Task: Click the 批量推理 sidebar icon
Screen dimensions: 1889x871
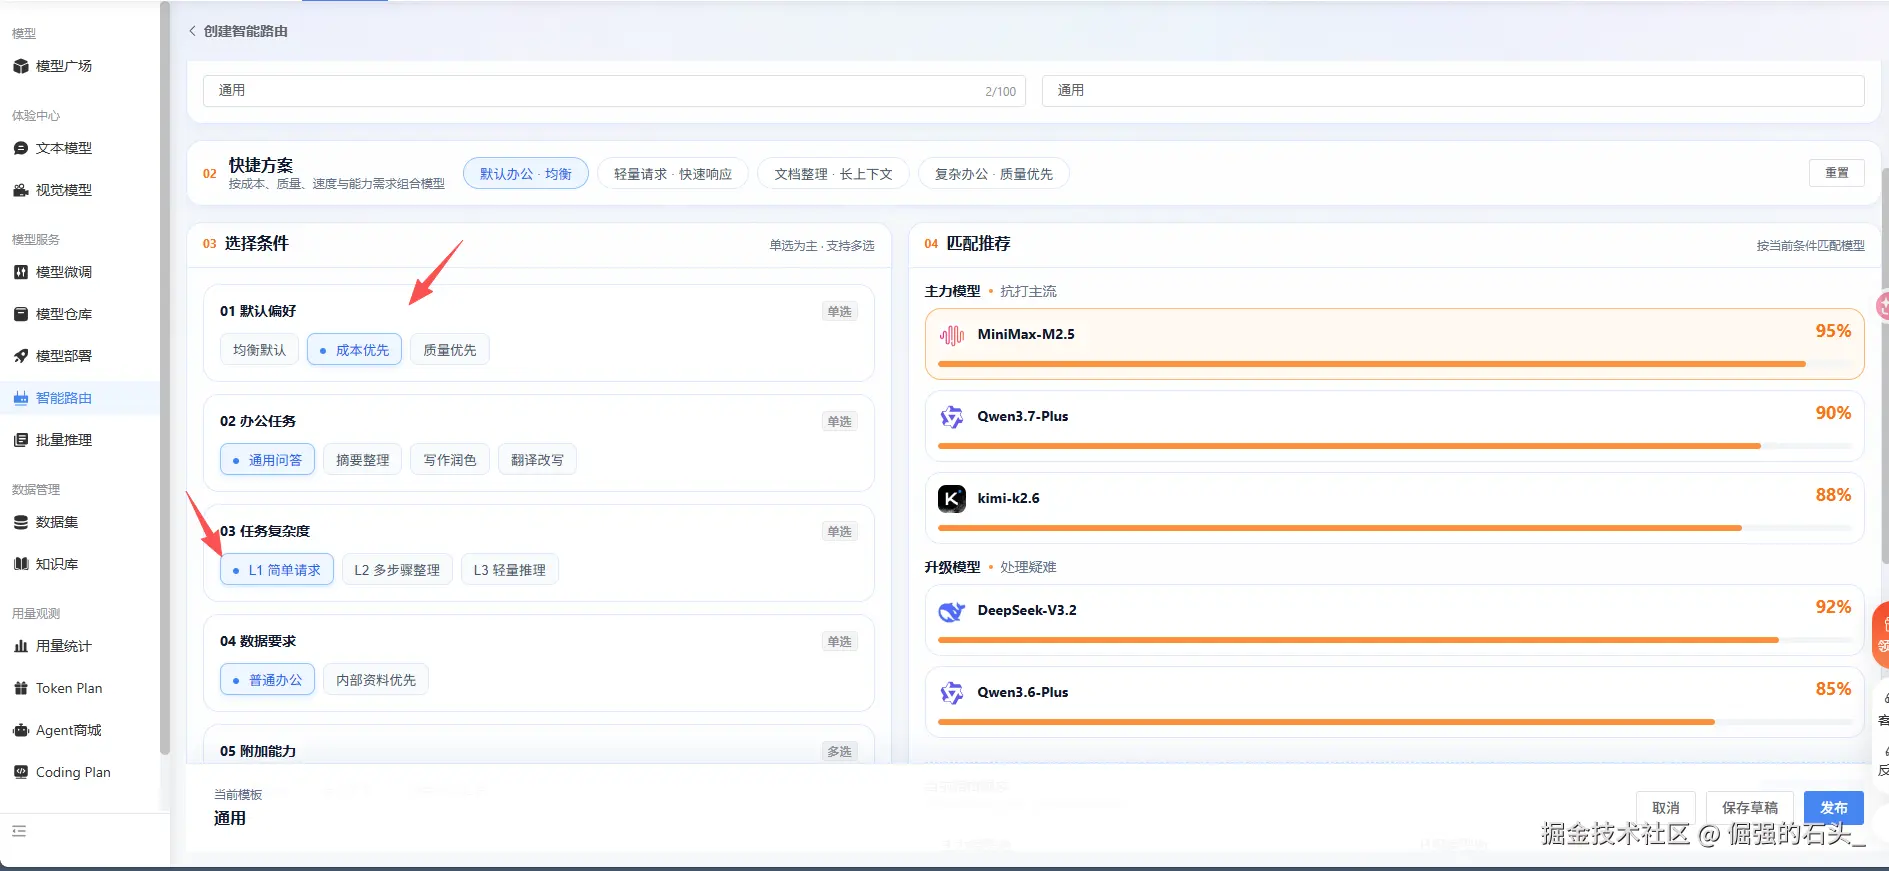Action: [20, 440]
